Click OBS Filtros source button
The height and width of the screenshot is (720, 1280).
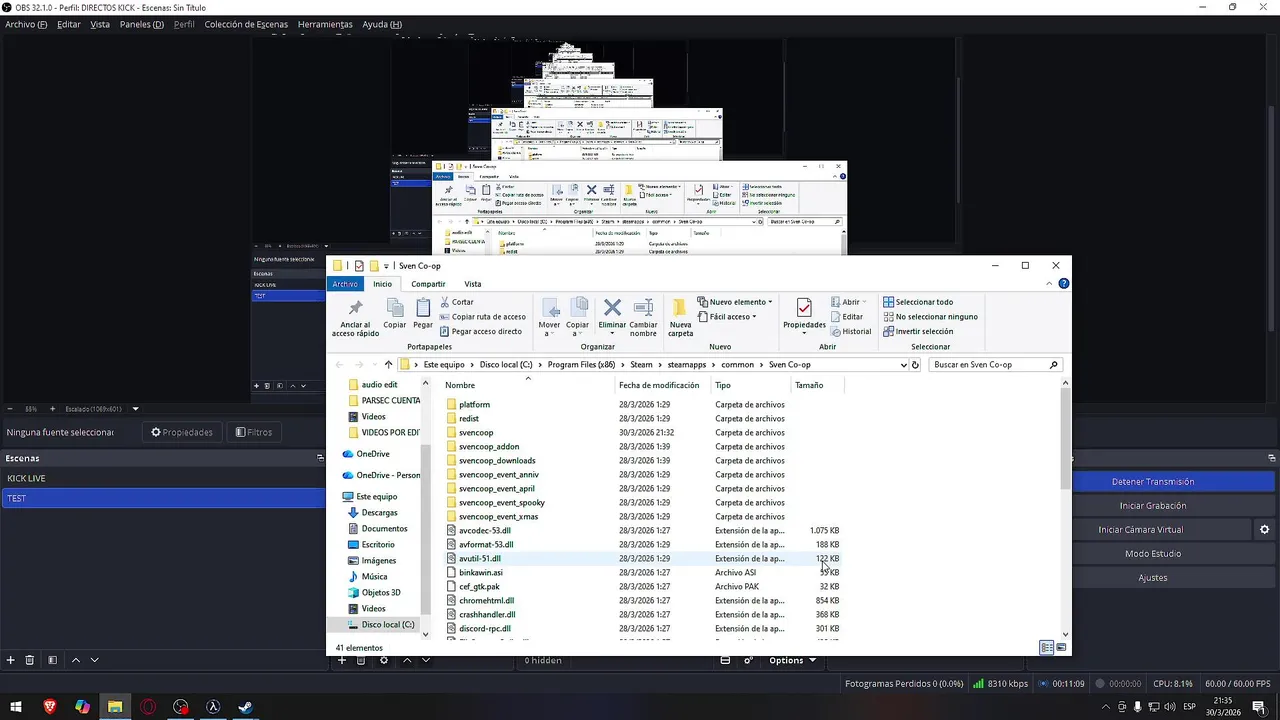[253, 432]
